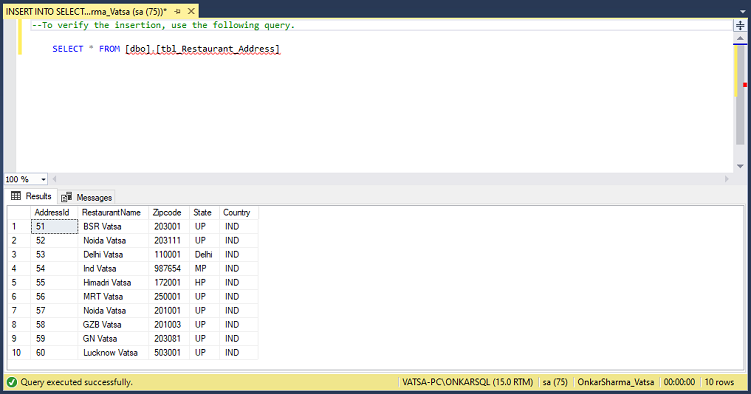Select the cell MRT Vatsa
751x394 pixels.
click(x=113, y=296)
